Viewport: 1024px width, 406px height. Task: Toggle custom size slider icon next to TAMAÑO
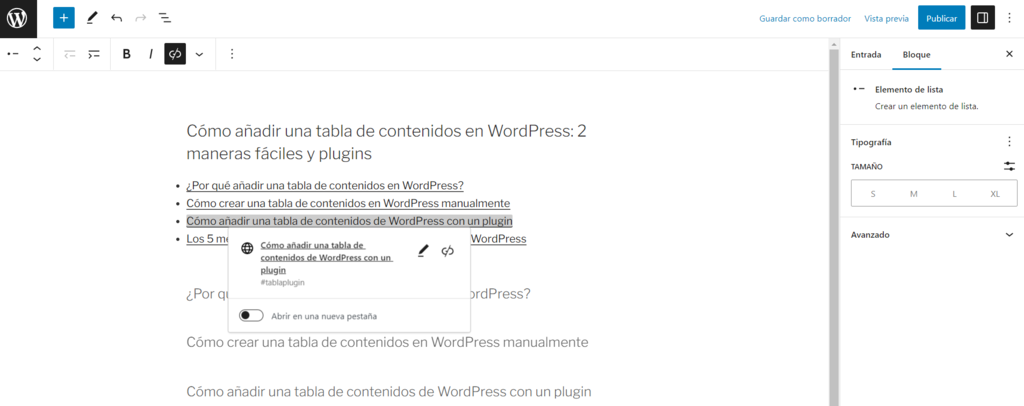[x=1010, y=166]
